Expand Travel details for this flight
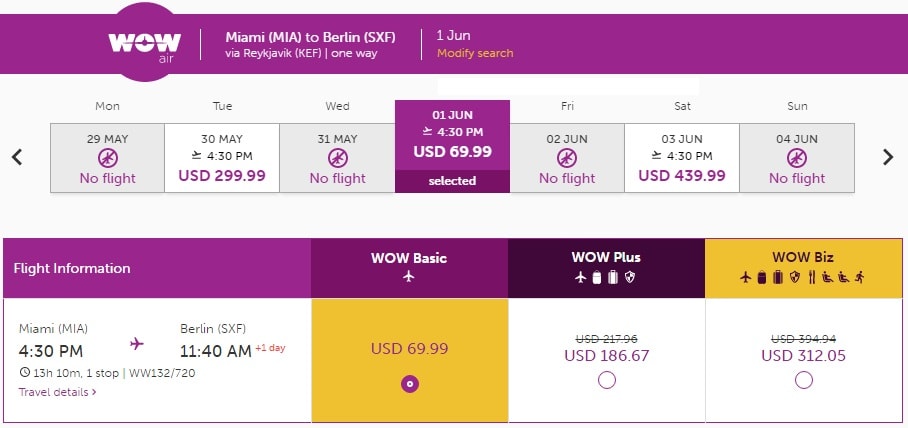908x428 pixels. (57, 392)
